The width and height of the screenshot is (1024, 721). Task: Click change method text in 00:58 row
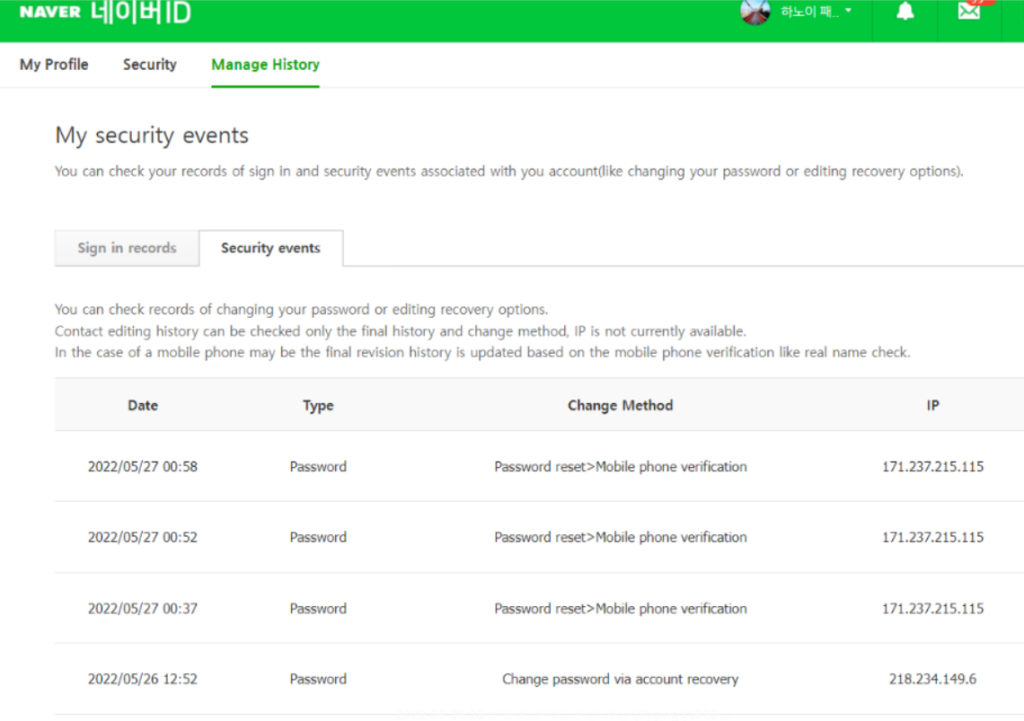click(620, 467)
